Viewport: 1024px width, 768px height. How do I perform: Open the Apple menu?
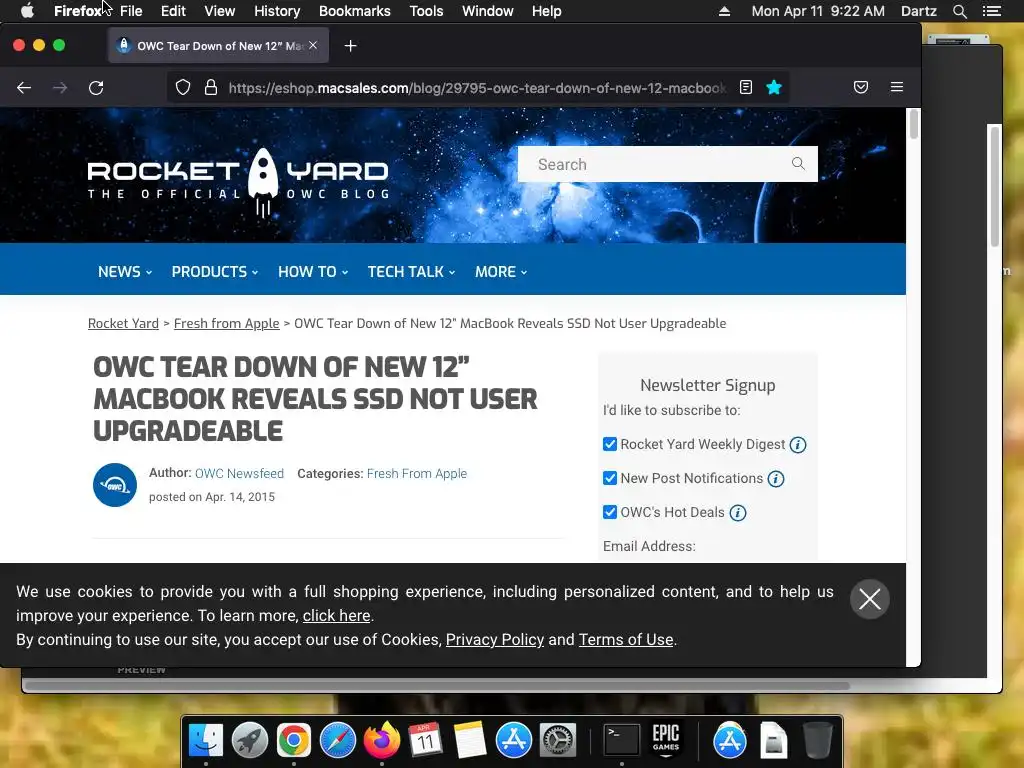coord(27,11)
